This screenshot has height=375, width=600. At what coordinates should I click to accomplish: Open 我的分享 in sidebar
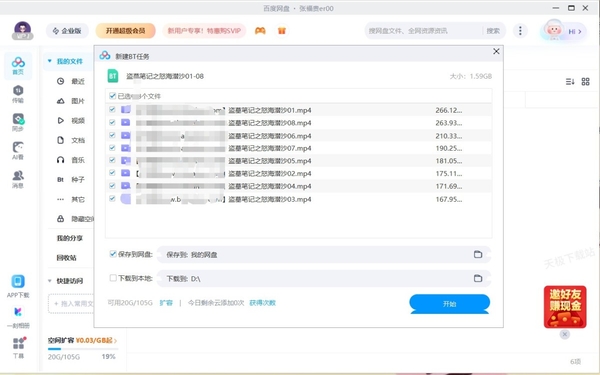coord(70,238)
